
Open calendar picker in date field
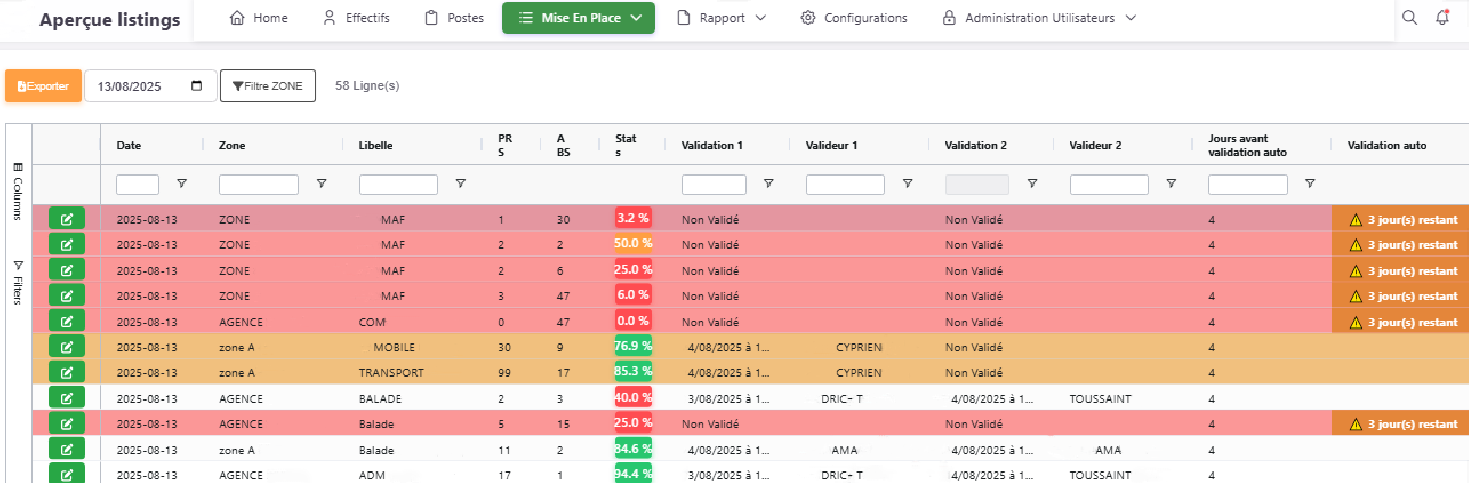click(x=197, y=86)
